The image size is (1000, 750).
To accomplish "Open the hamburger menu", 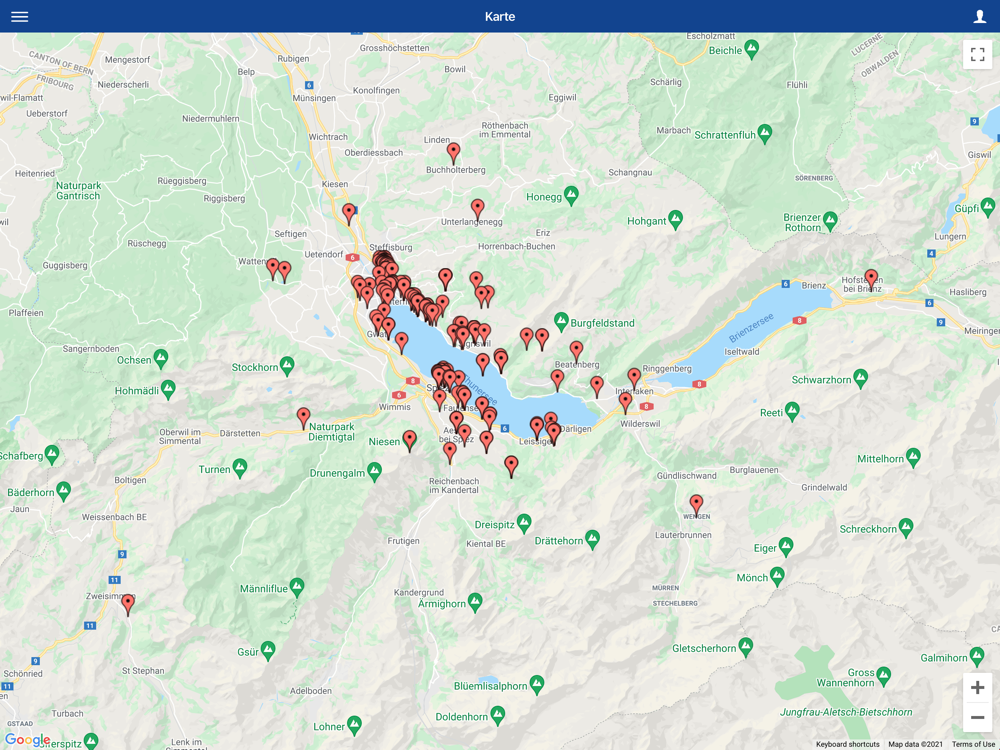I will [x=20, y=17].
